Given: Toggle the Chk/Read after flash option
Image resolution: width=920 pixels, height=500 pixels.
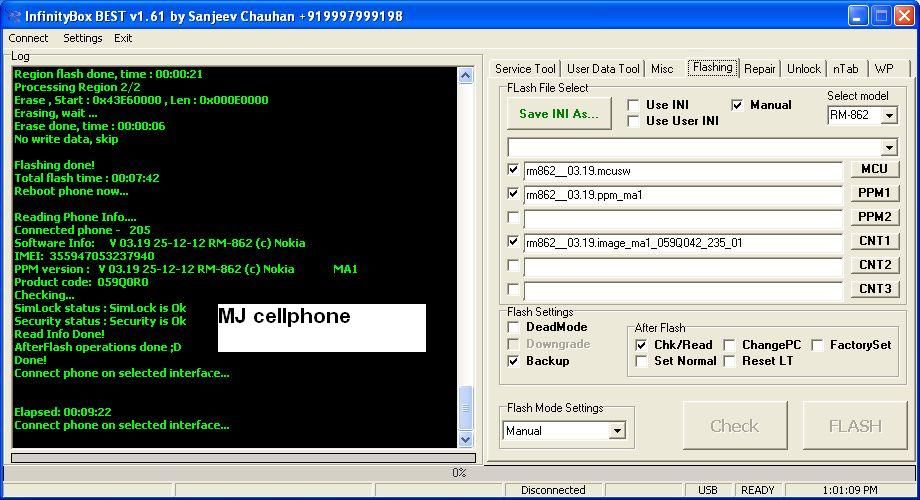Looking at the screenshot, I should click(641, 345).
